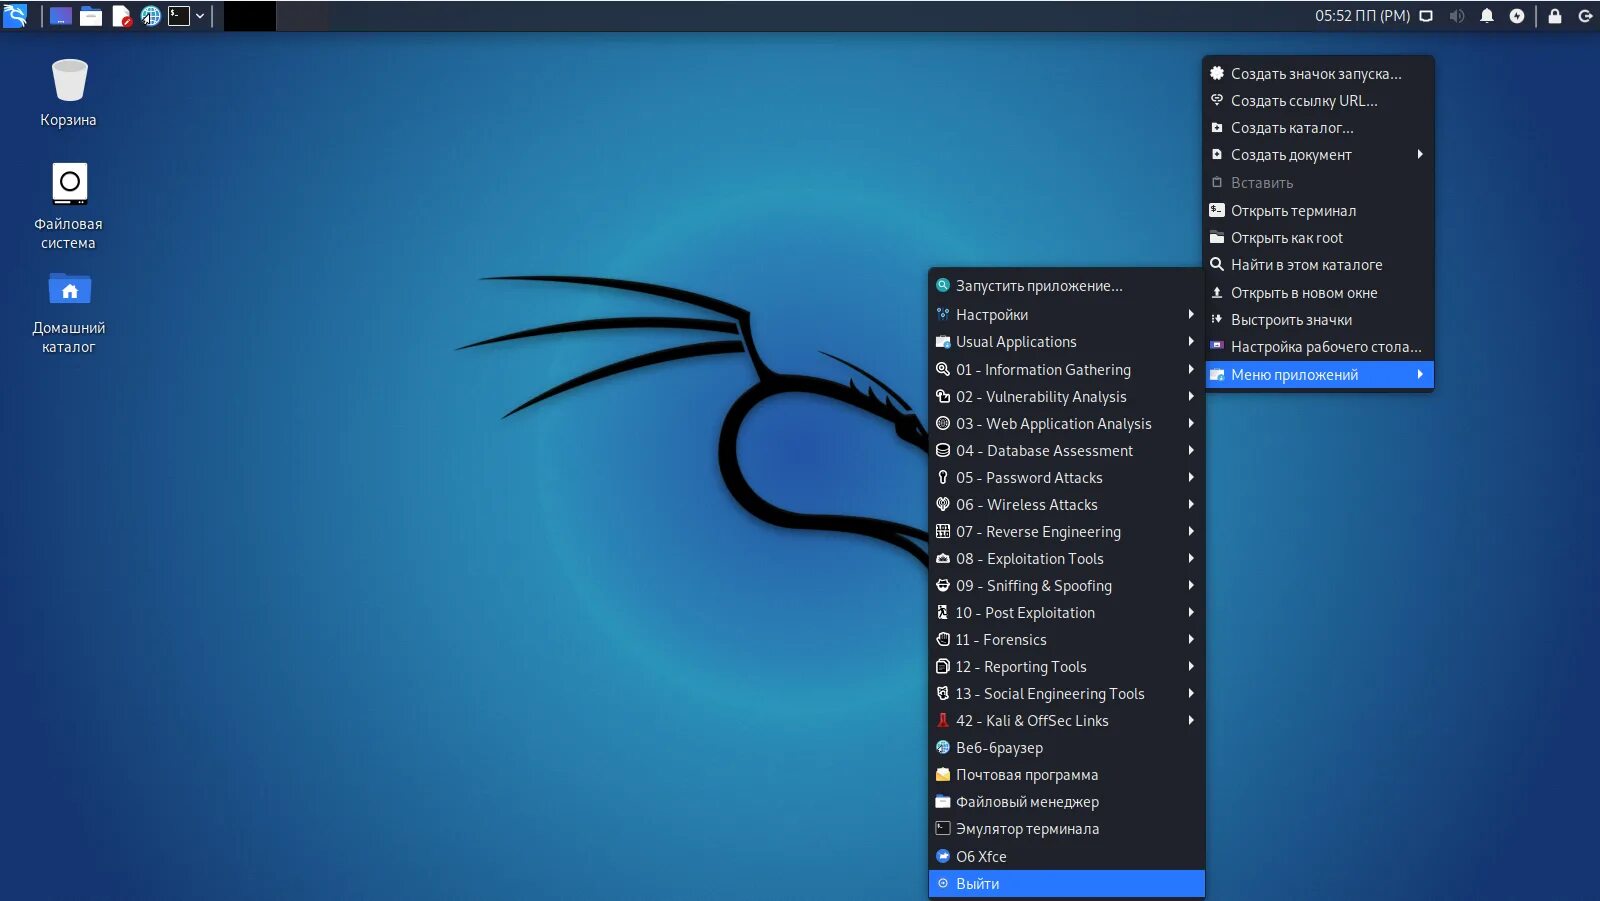
Task: Choose Открыть как root in the context menu
Action: (x=1319, y=238)
